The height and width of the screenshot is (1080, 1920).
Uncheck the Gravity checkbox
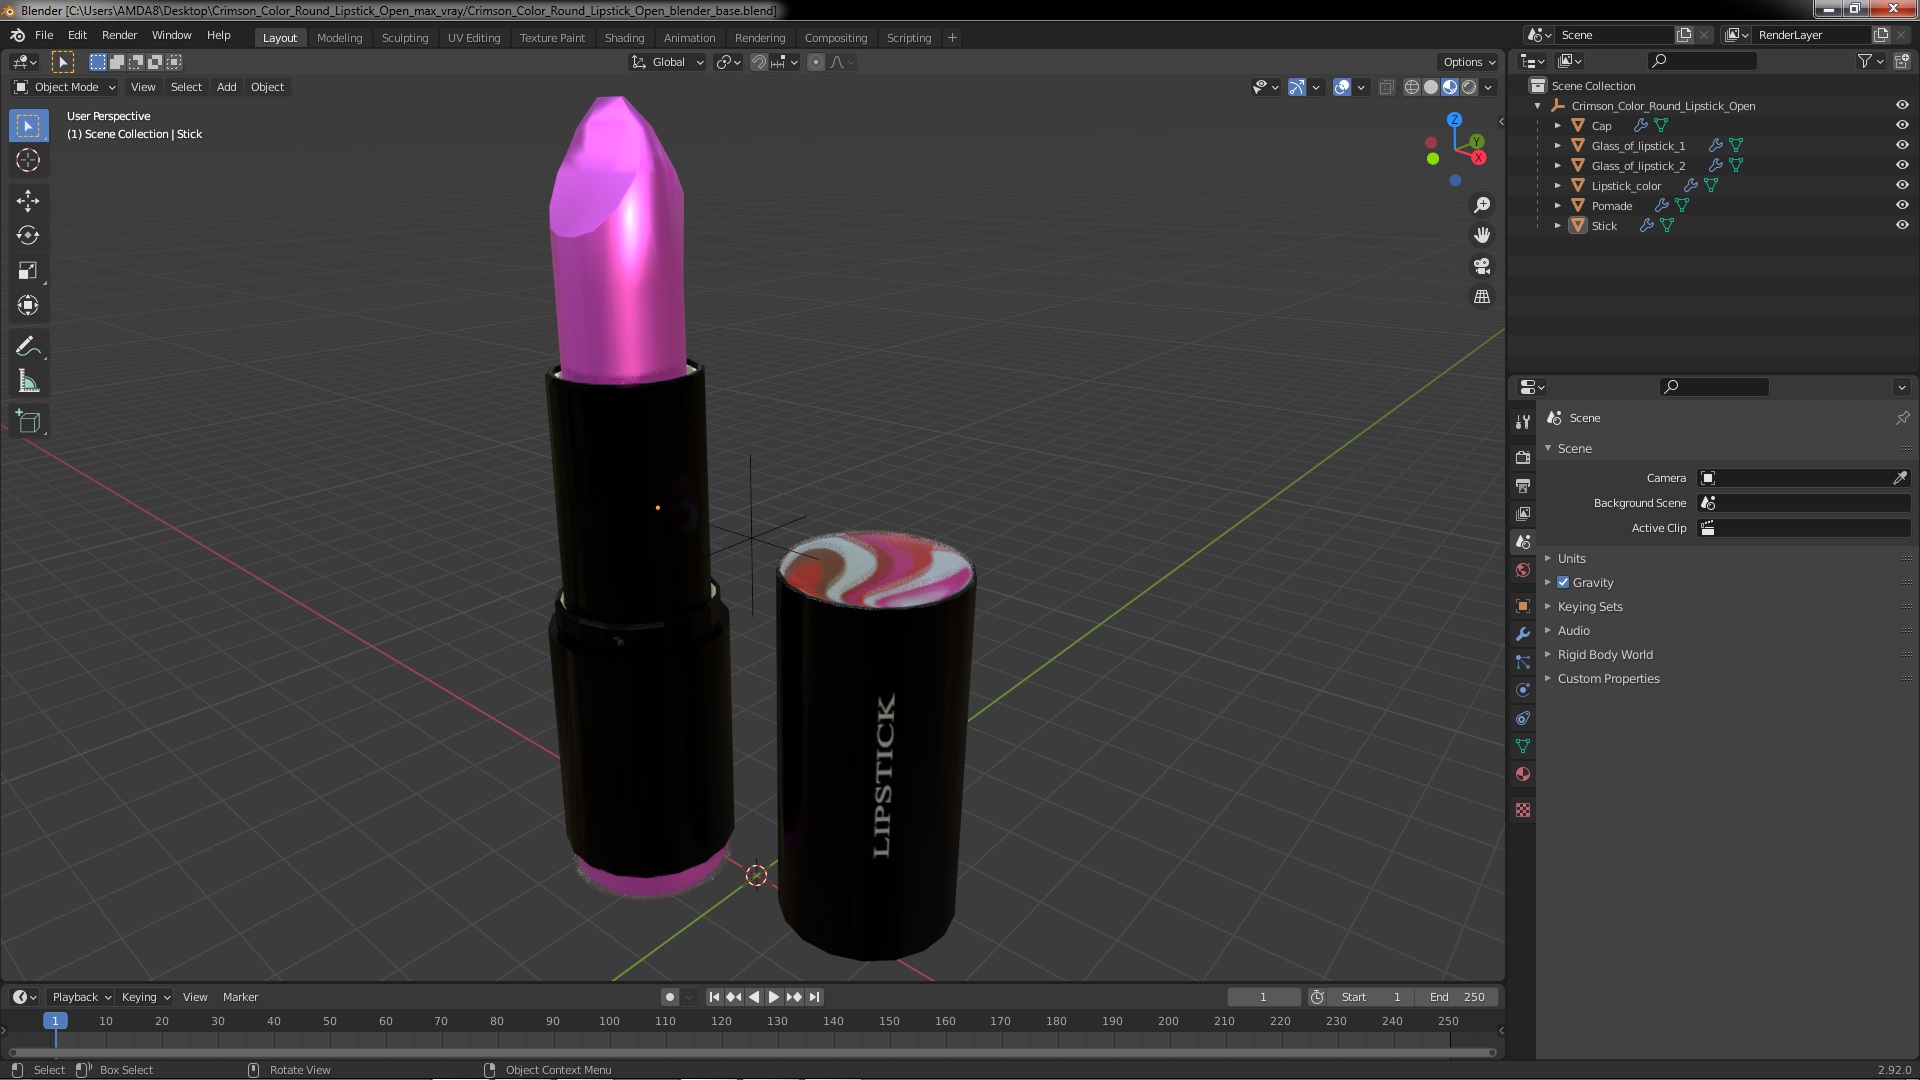click(x=1563, y=582)
